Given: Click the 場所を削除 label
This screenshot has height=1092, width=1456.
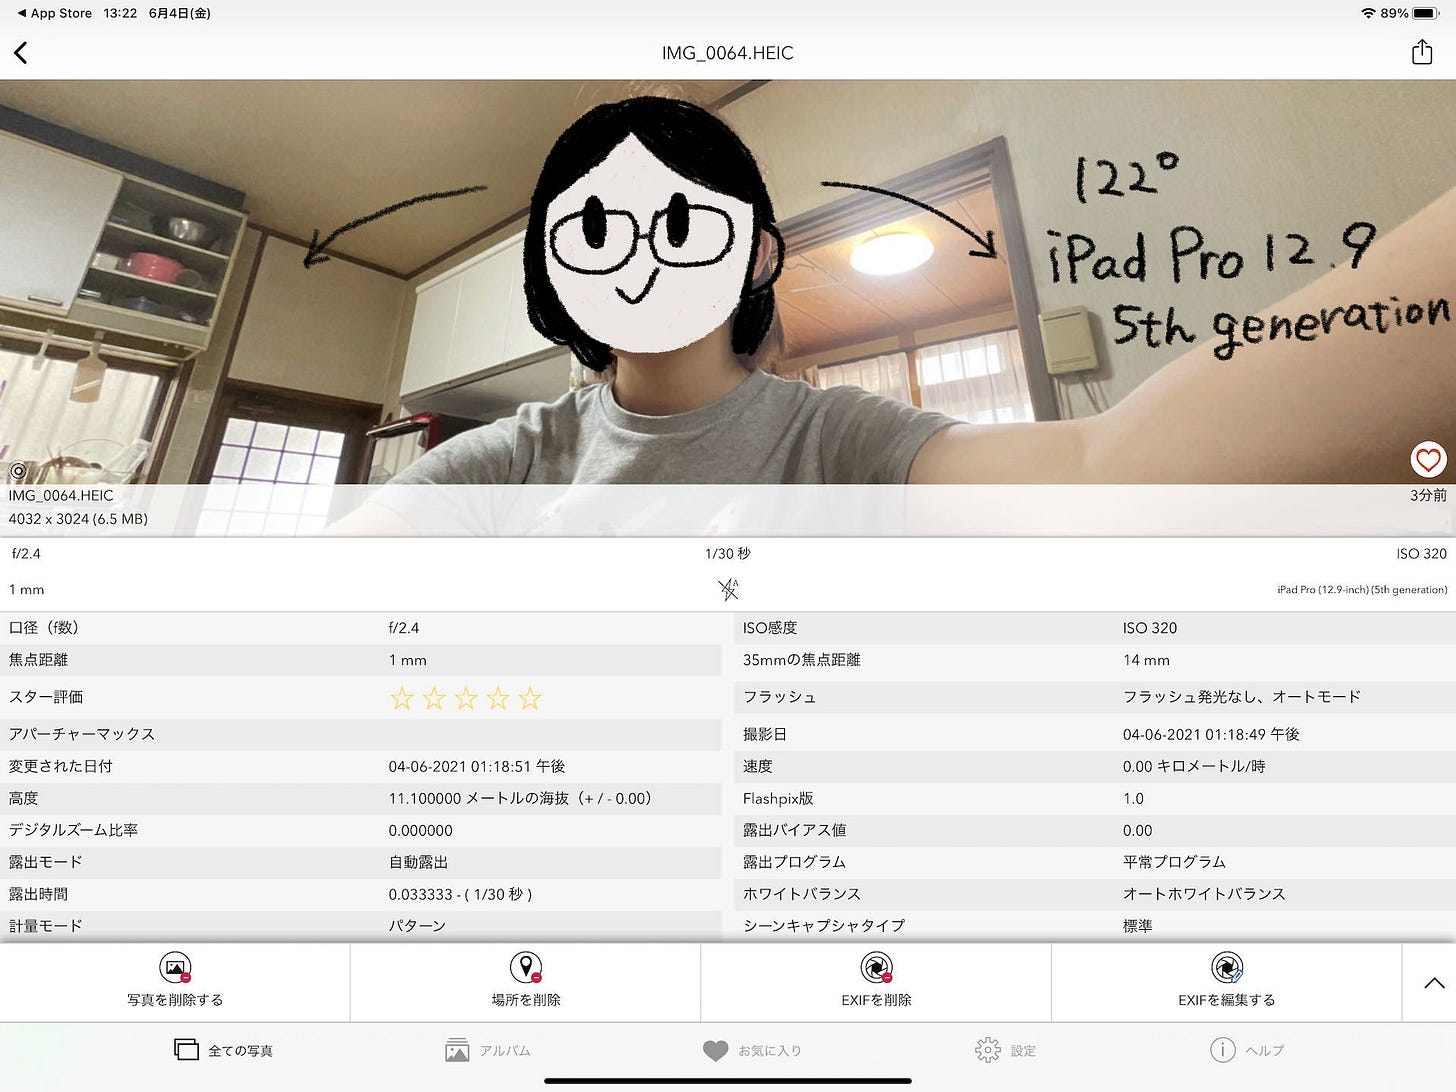Looking at the screenshot, I should click(526, 1000).
